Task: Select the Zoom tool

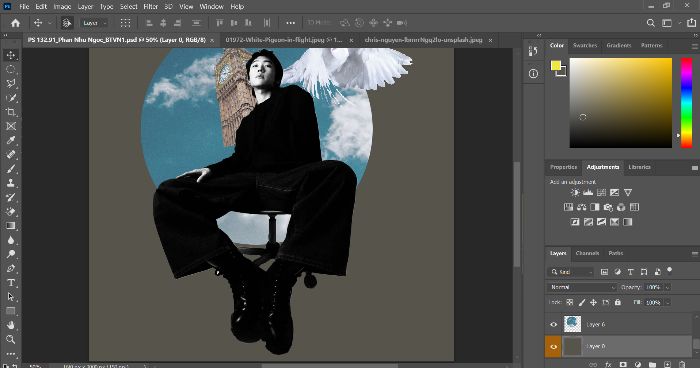Action: pyautogui.click(x=11, y=339)
